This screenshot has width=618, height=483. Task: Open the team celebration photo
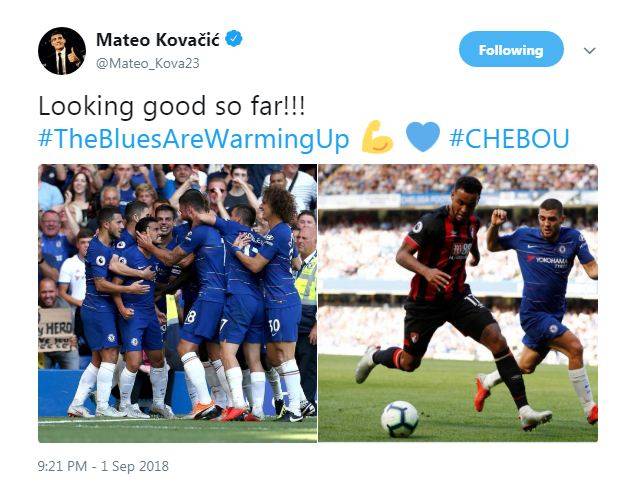pyautogui.click(x=177, y=303)
